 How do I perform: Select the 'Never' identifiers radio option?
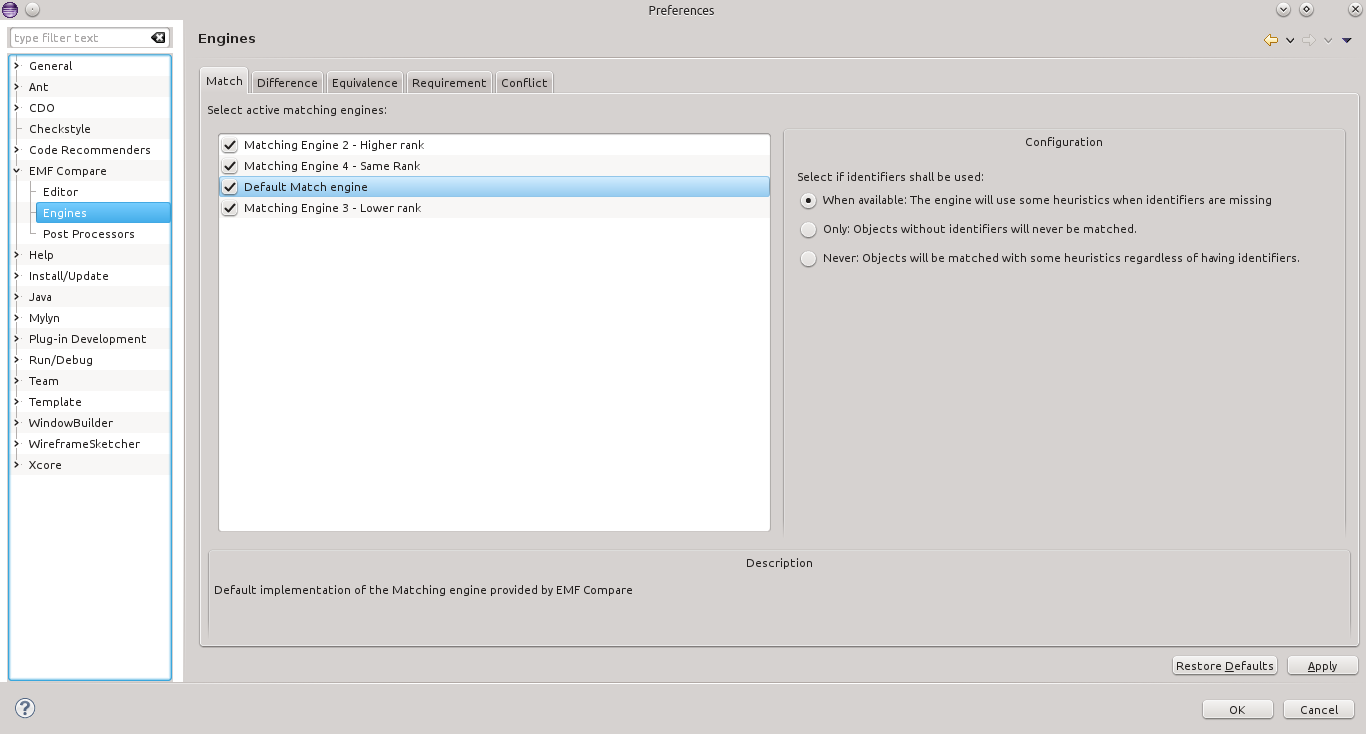tap(808, 258)
